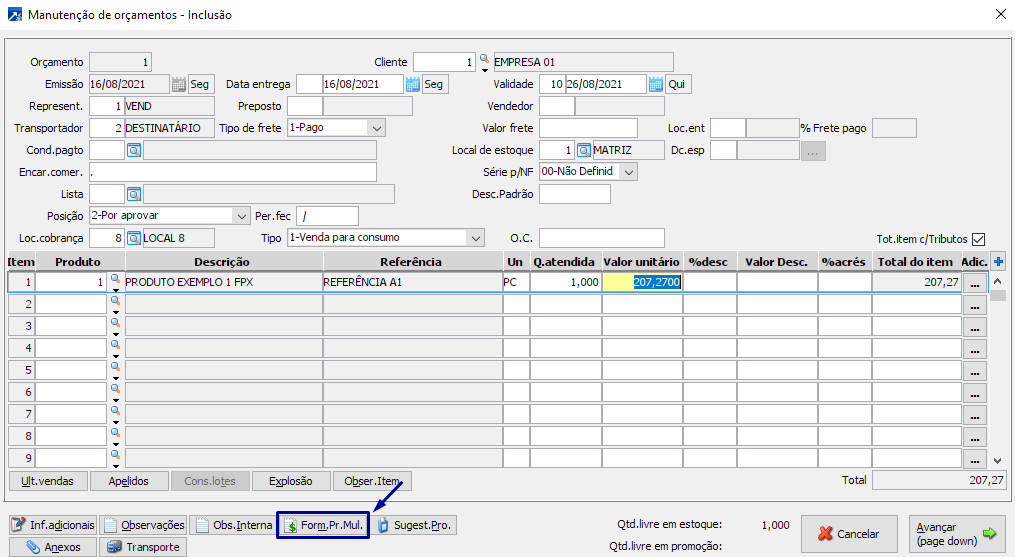Close the Manutenção de orçamentos window
Image resolution: width=1015 pixels, height=557 pixels.
point(1000,14)
